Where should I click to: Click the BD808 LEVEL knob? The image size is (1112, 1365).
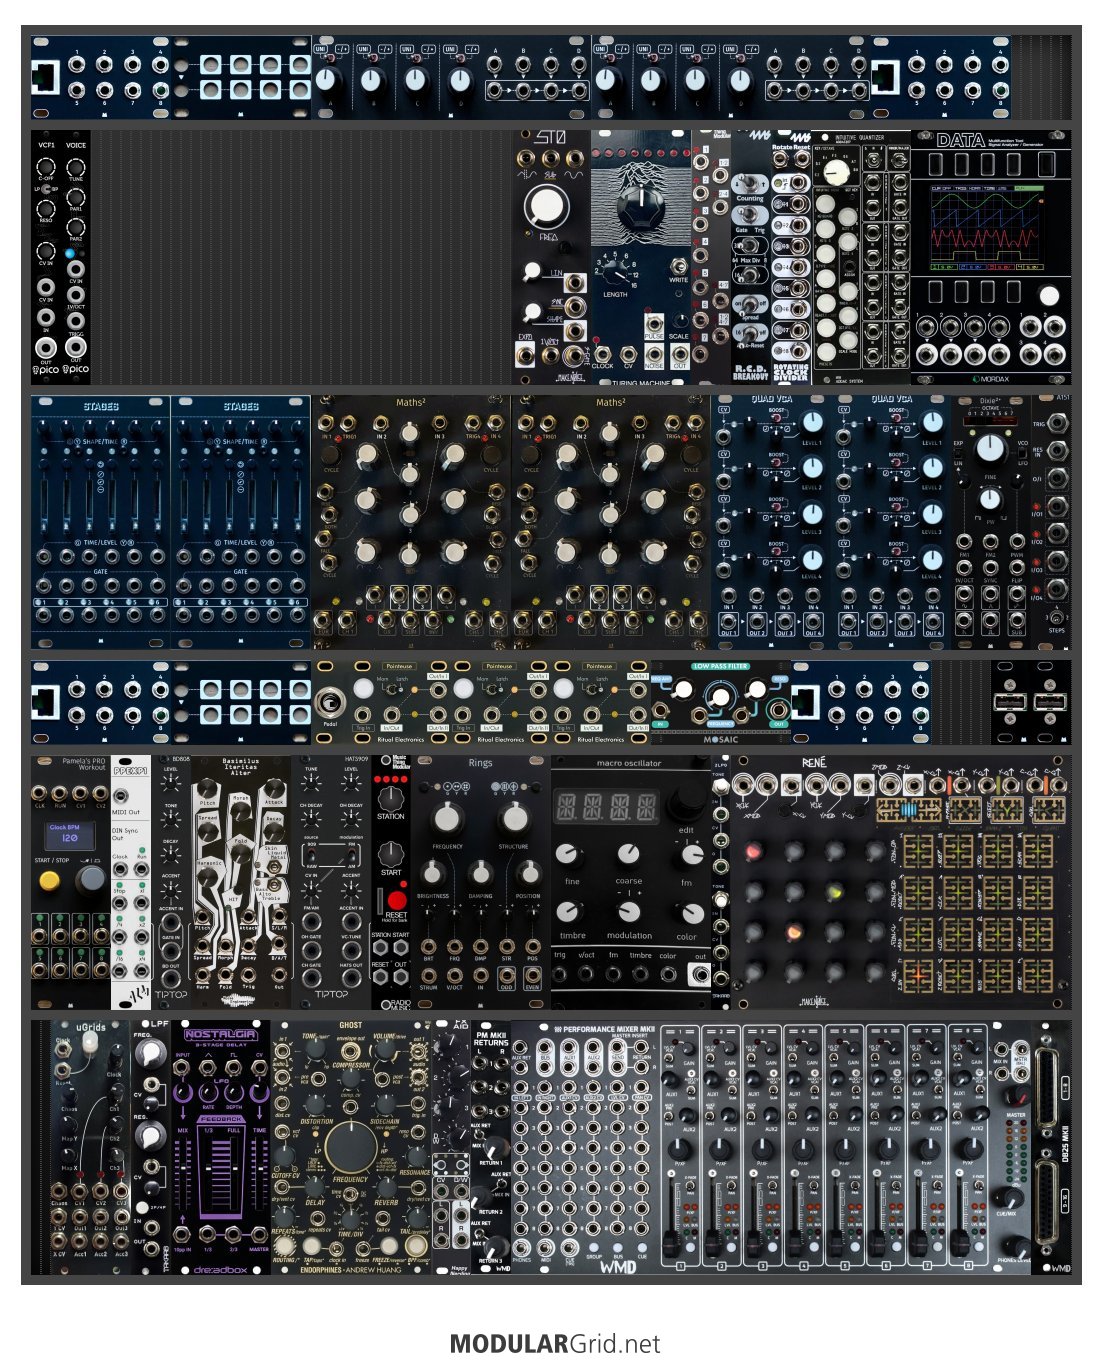coord(171,785)
